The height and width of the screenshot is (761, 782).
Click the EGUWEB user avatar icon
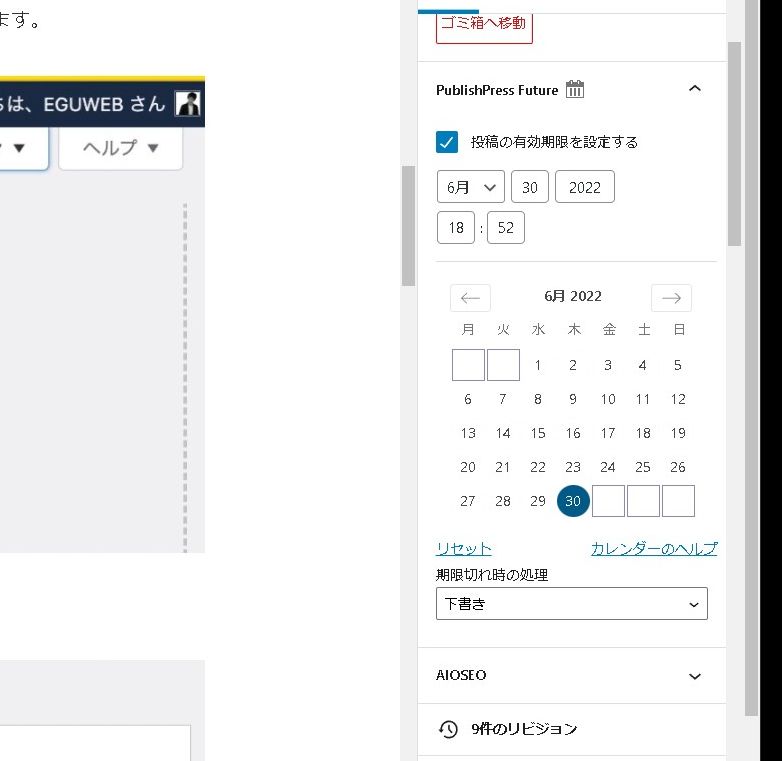[188, 104]
